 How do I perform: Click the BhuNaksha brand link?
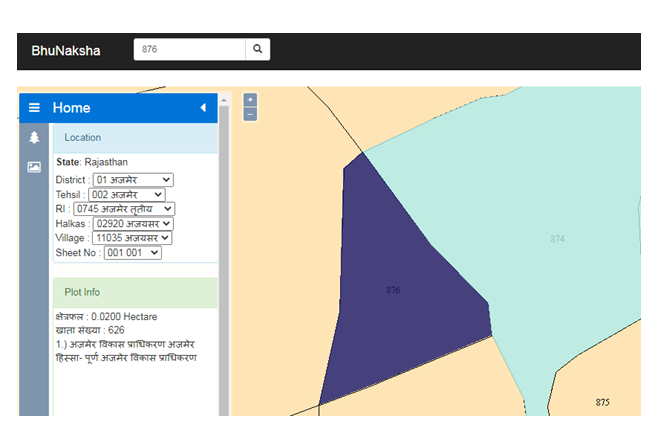66,50
